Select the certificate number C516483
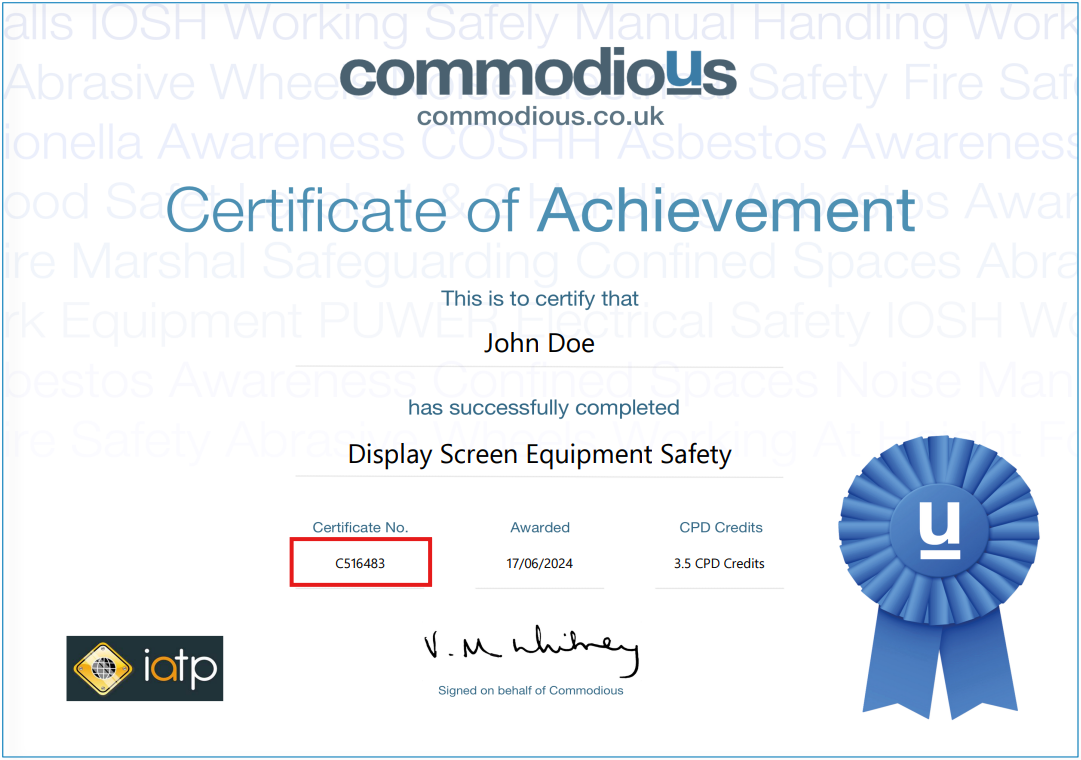This screenshot has width=1081, height=760. pyautogui.click(x=360, y=563)
